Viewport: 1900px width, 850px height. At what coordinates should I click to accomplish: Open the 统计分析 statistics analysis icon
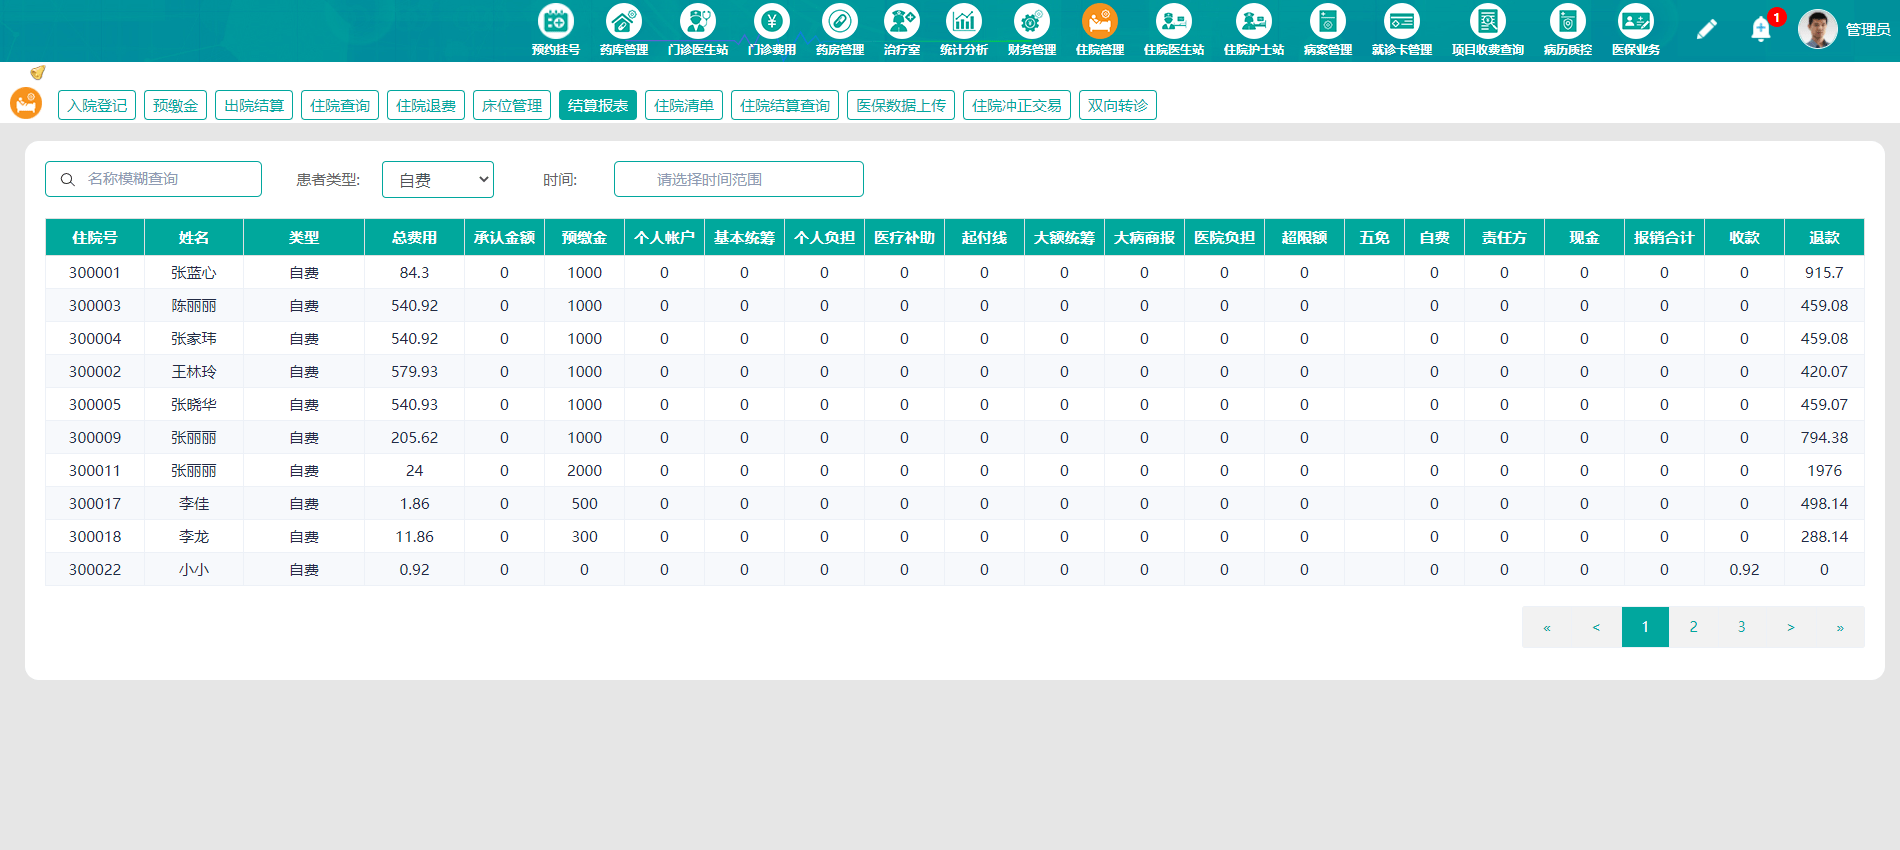pos(964,30)
